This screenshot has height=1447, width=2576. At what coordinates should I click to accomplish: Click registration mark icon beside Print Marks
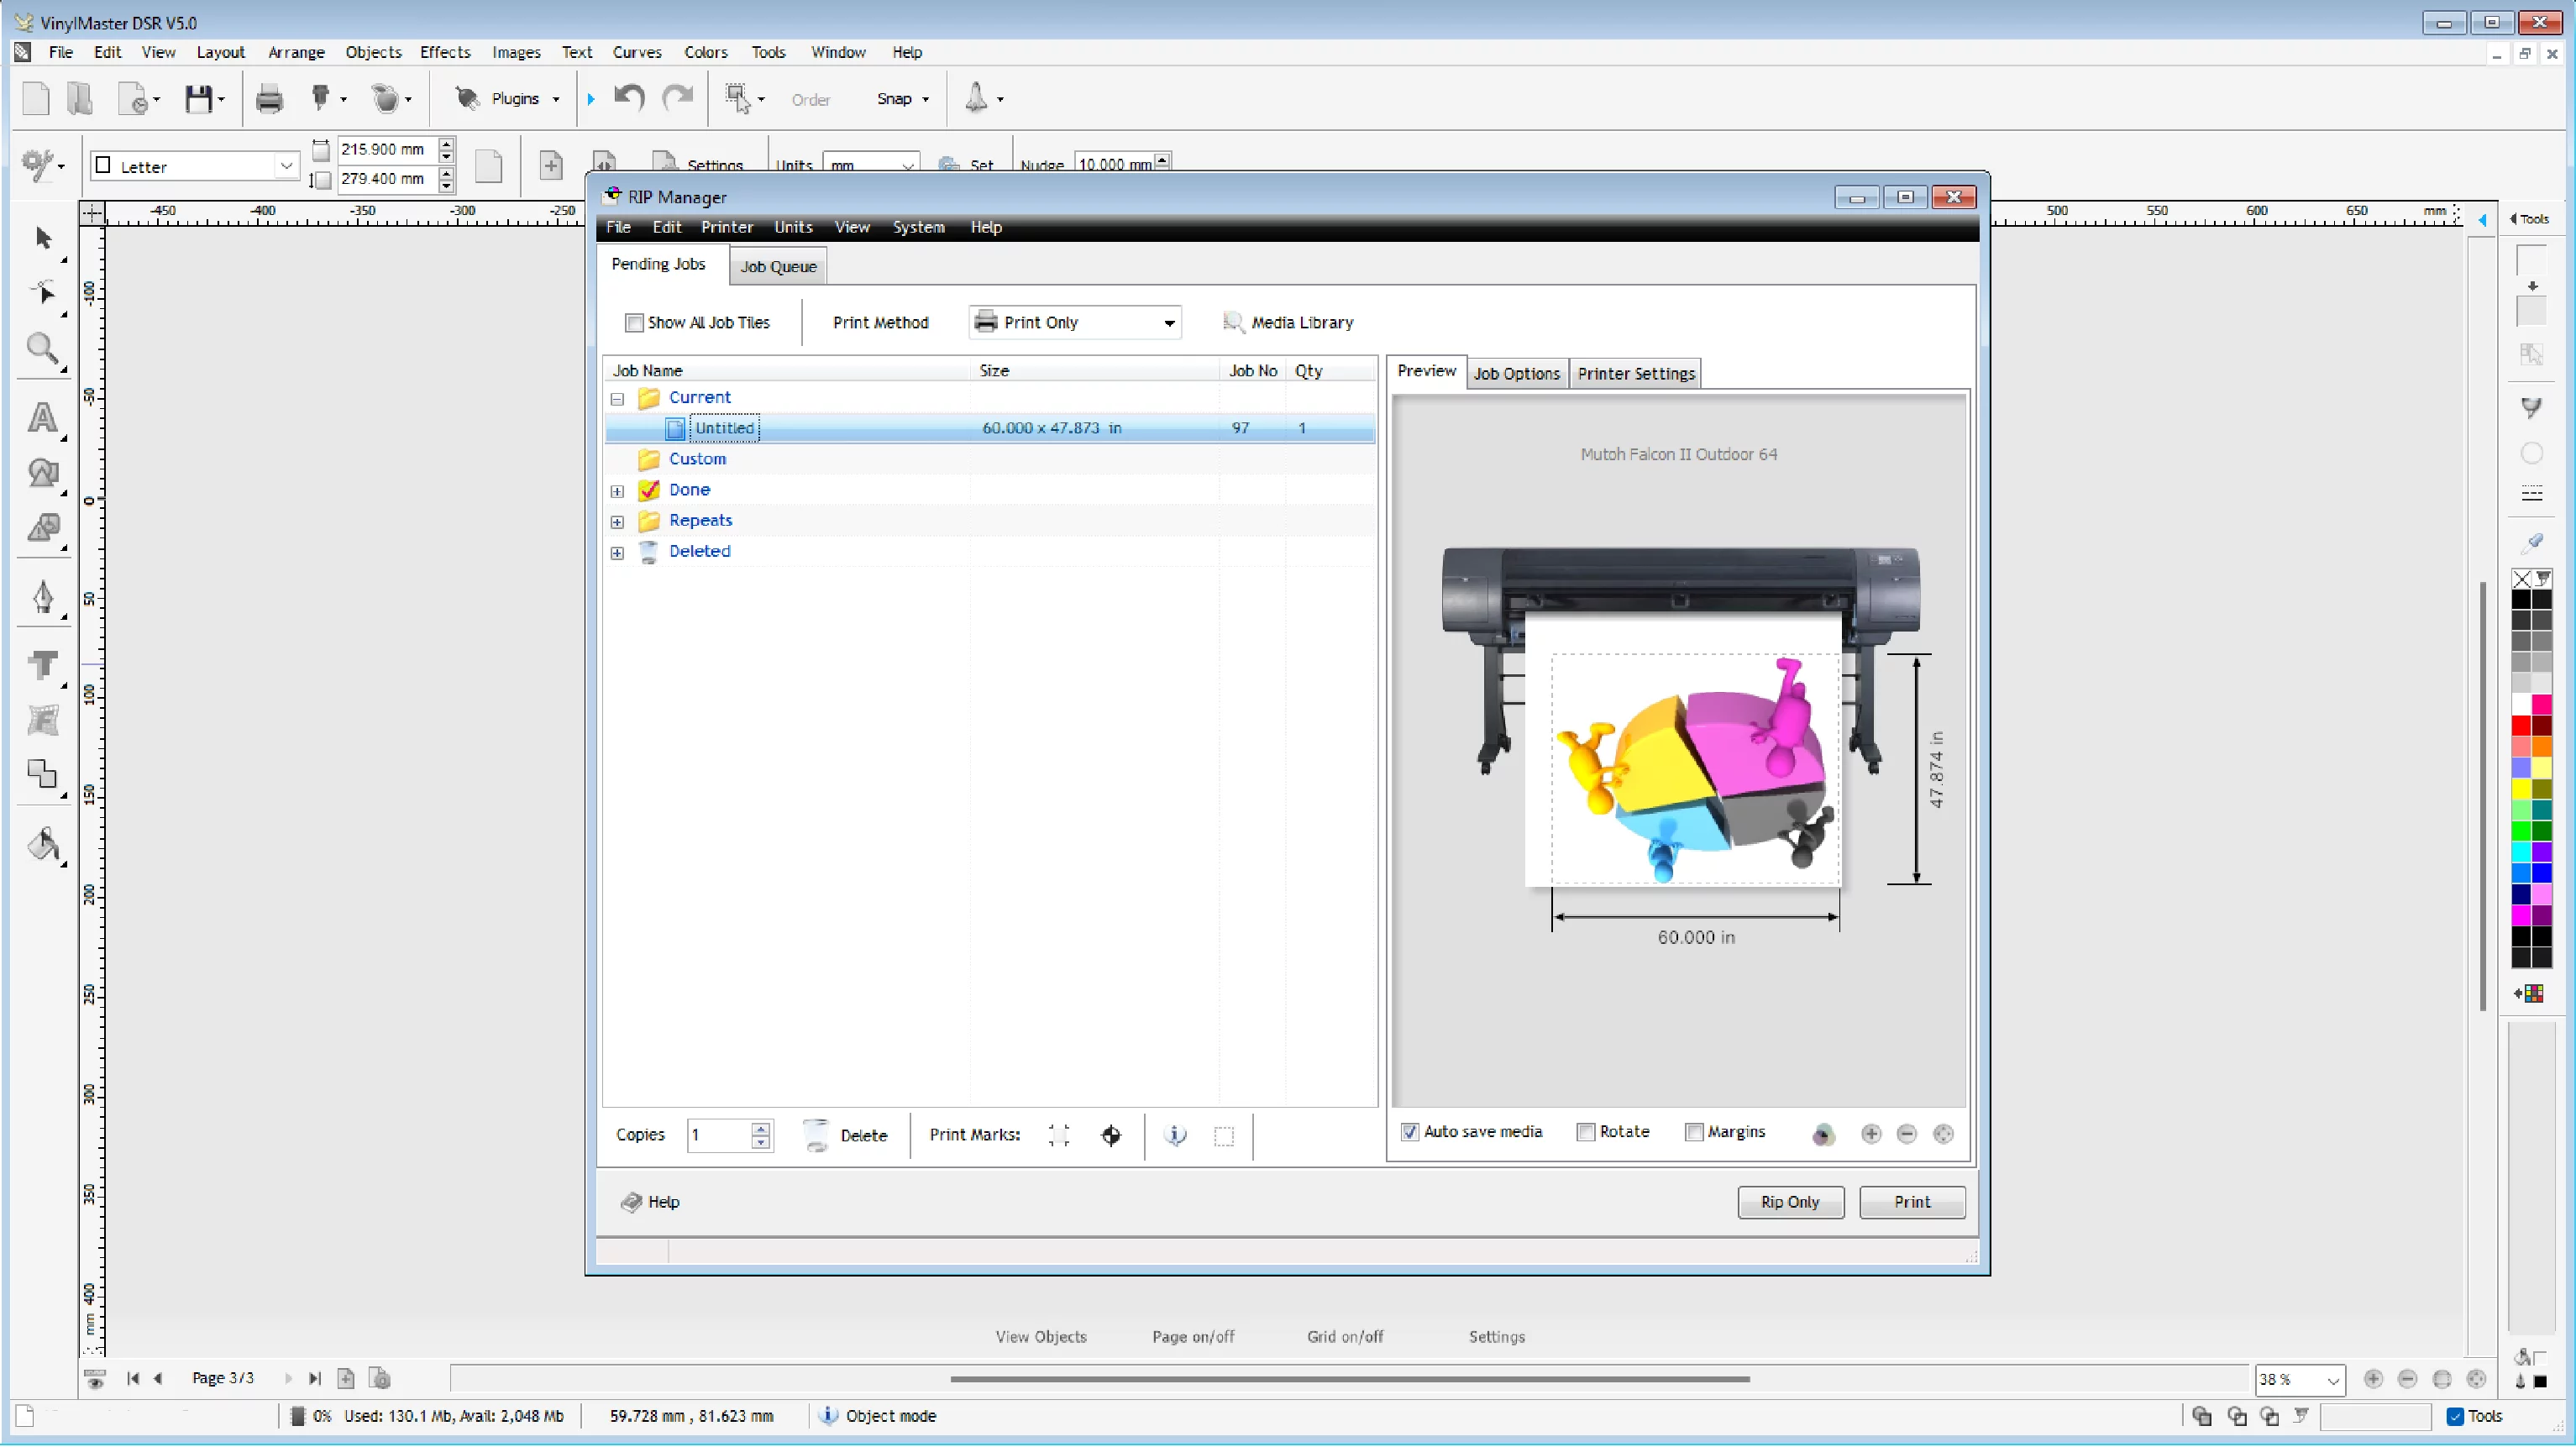[x=1111, y=1135]
